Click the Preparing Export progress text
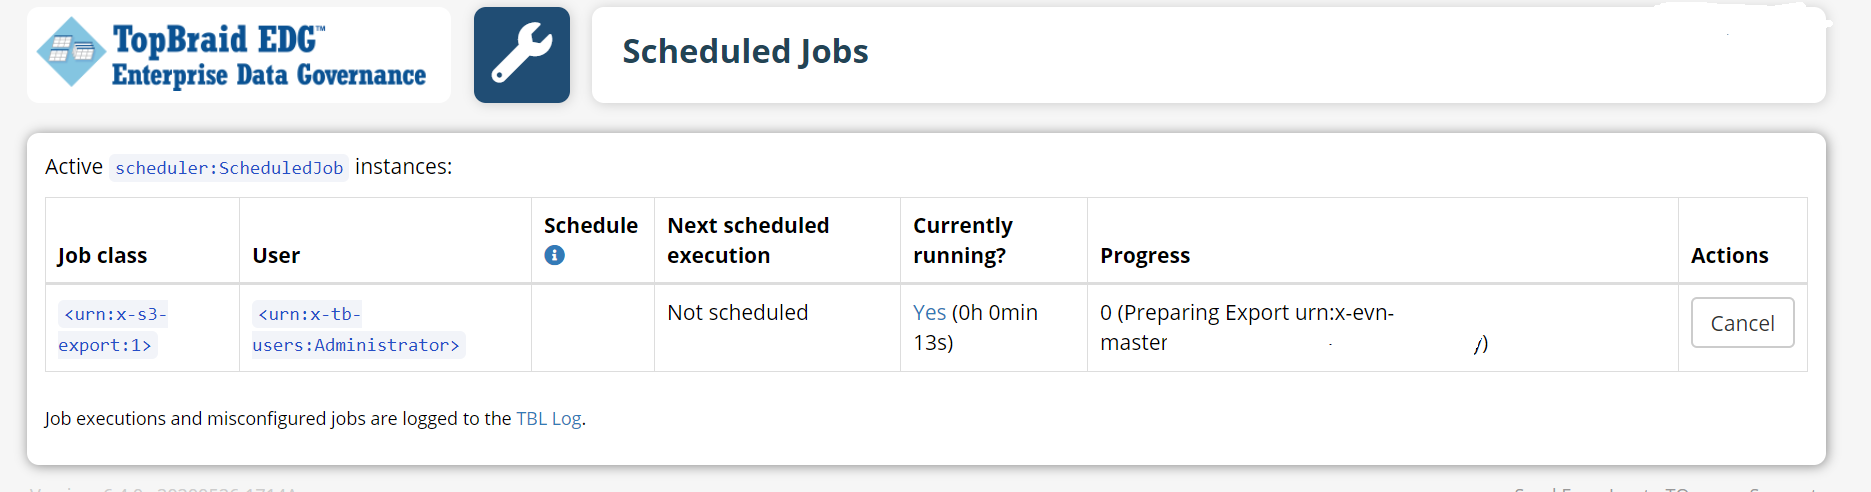This screenshot has height=492, width=1871. [1246, 313]
